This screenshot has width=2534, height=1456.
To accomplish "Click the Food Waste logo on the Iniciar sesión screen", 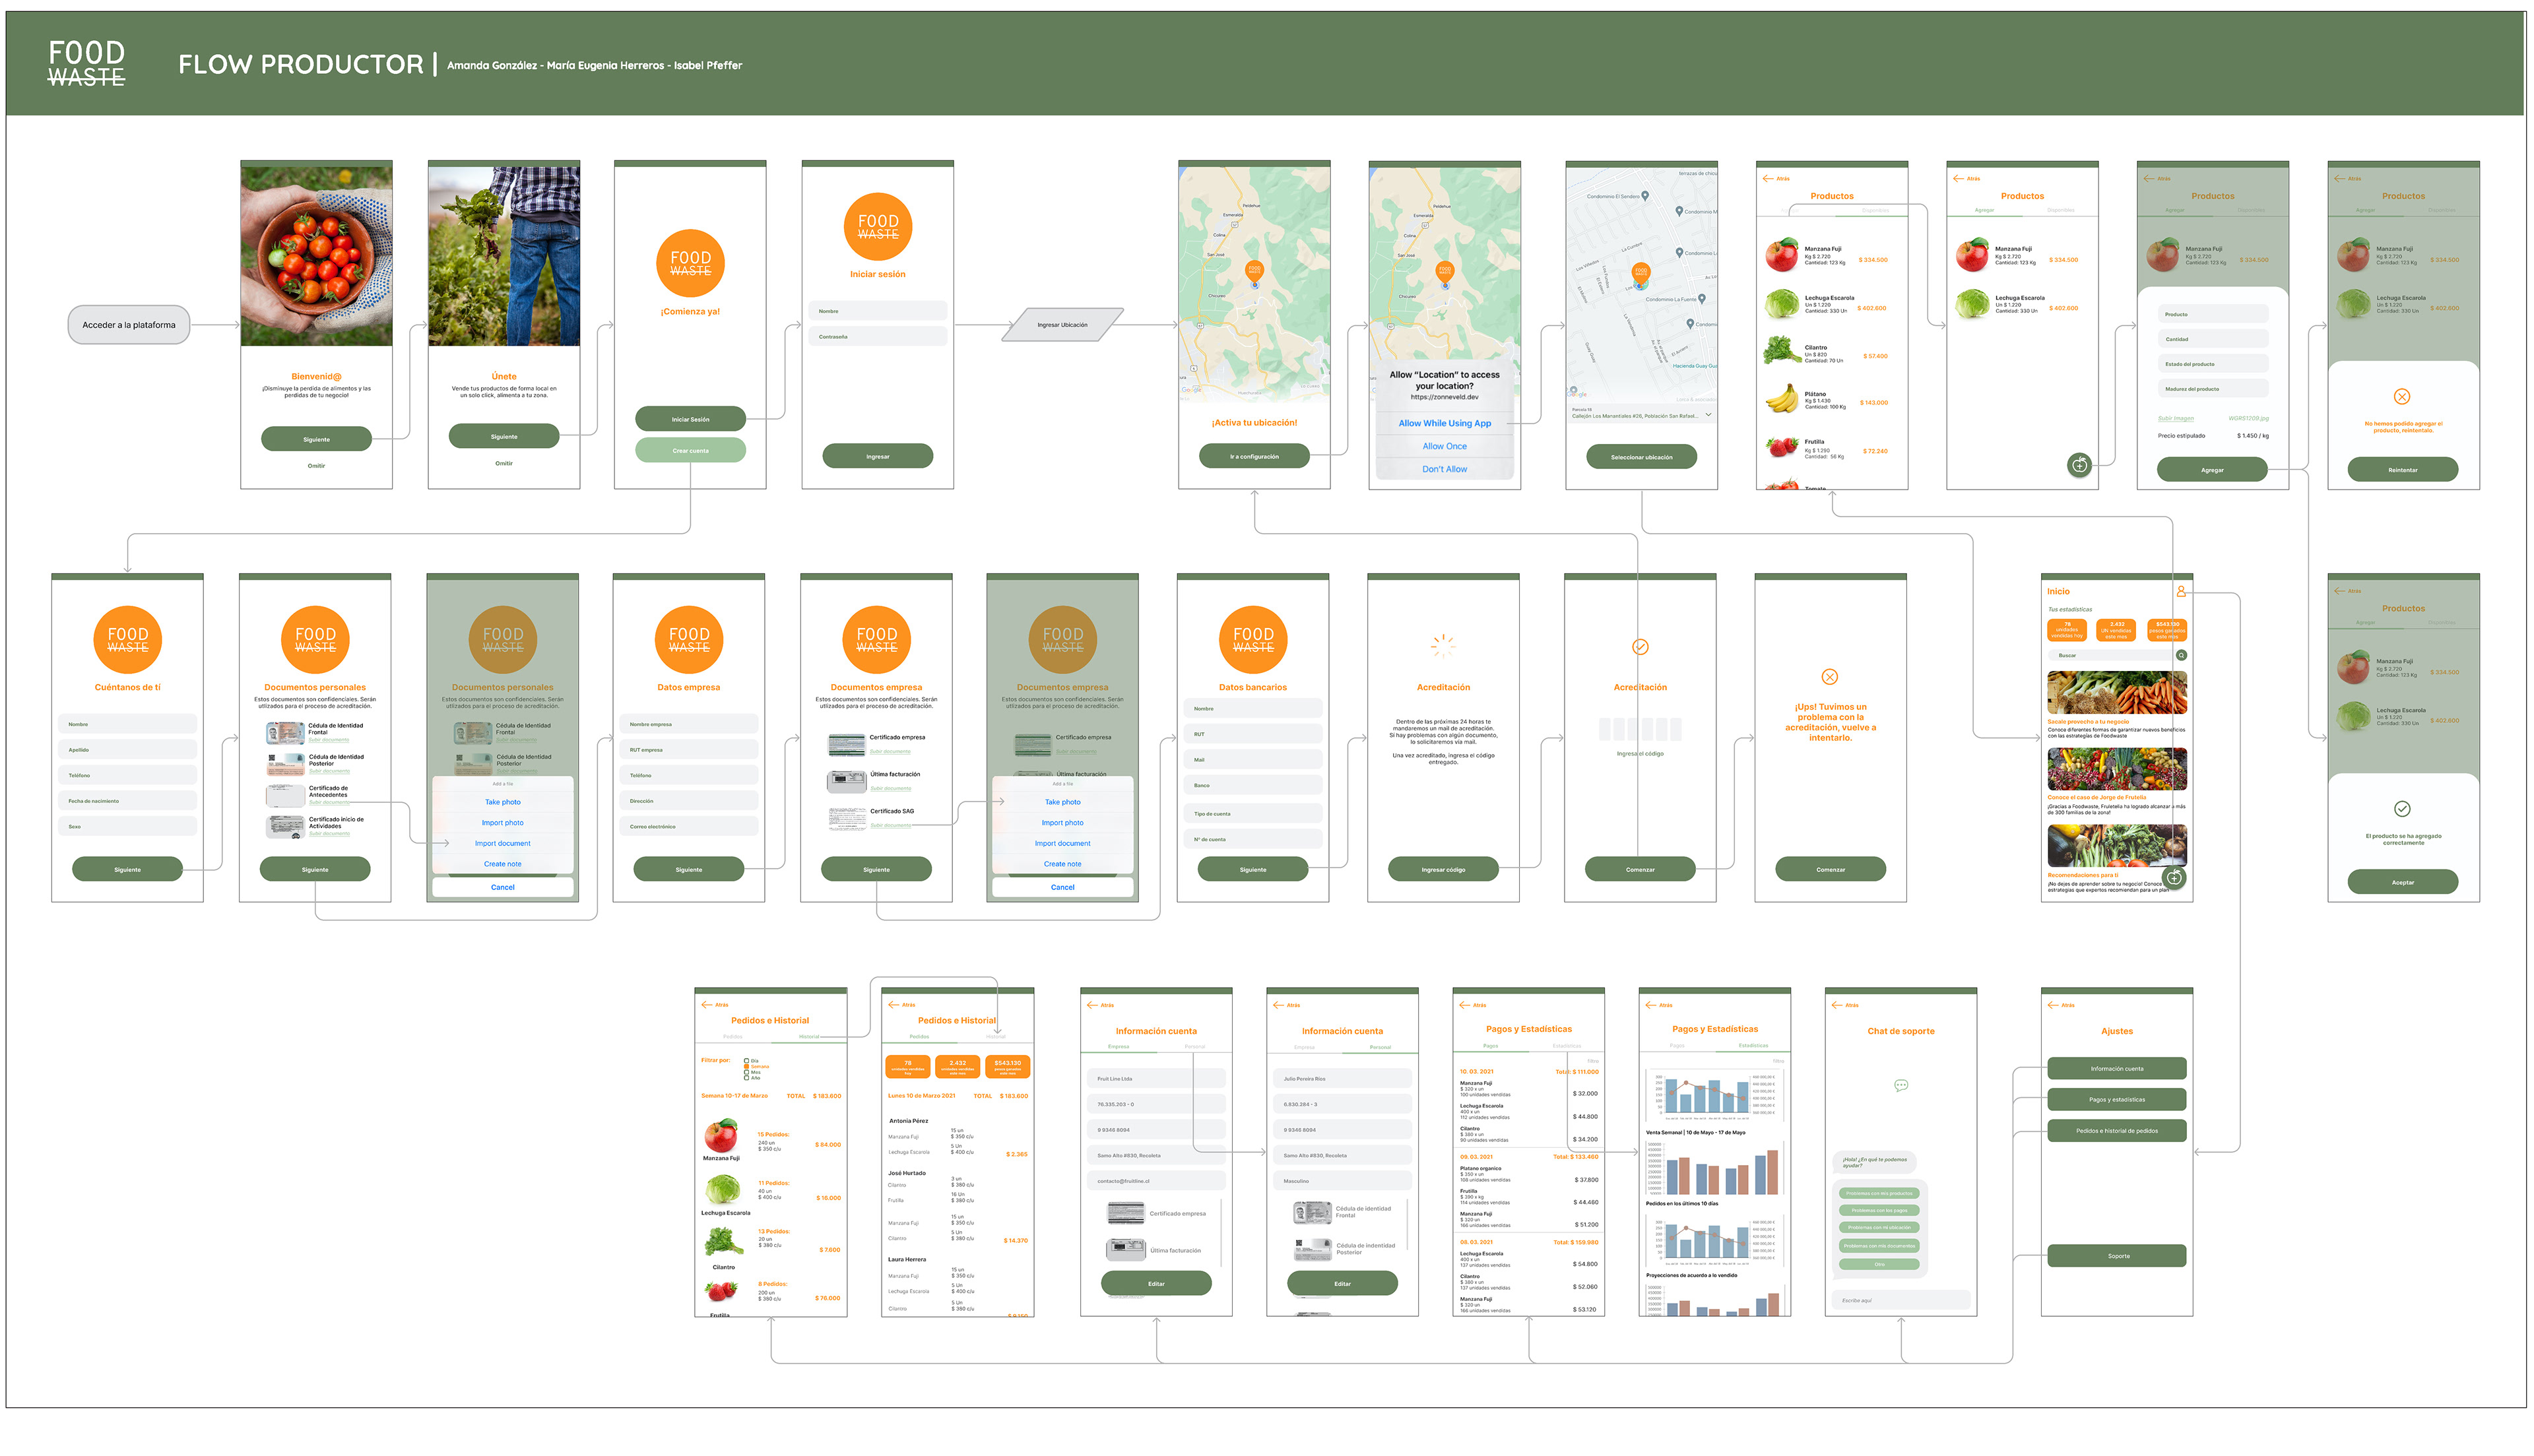I will coord(878,227).
